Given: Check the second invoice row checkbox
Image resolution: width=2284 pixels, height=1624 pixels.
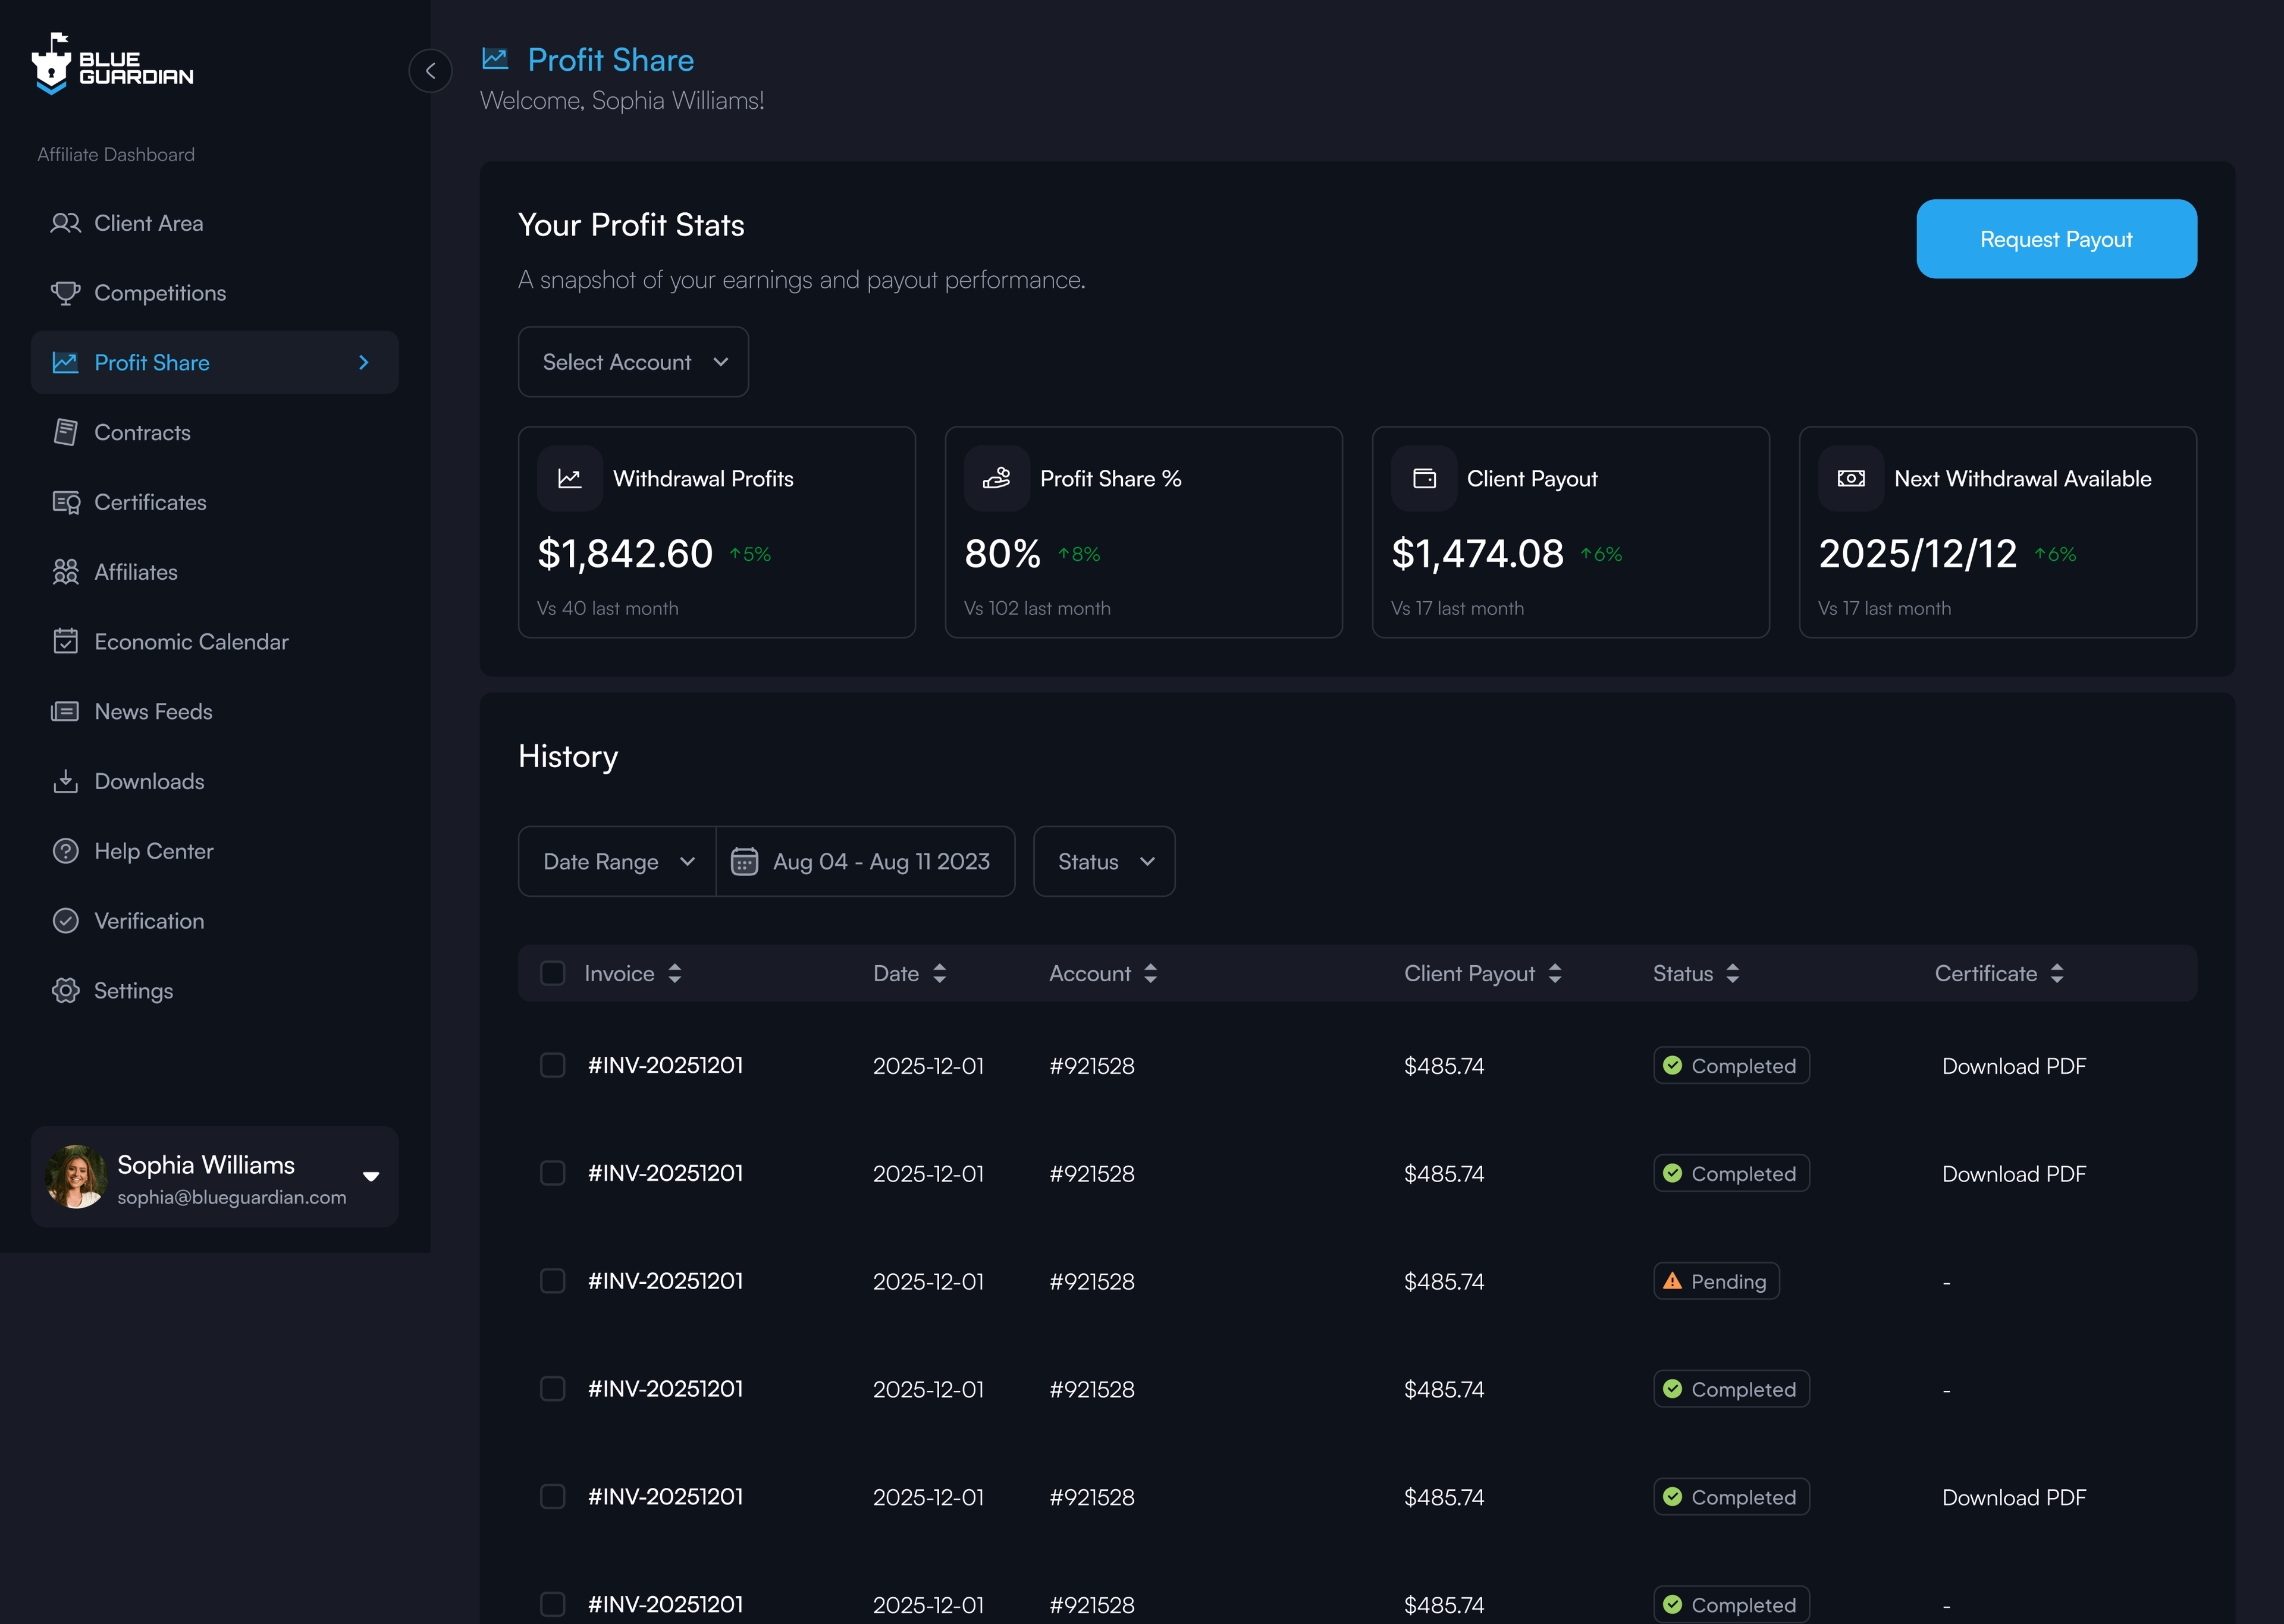Looking at the screenshot, I should [553, 1173].
